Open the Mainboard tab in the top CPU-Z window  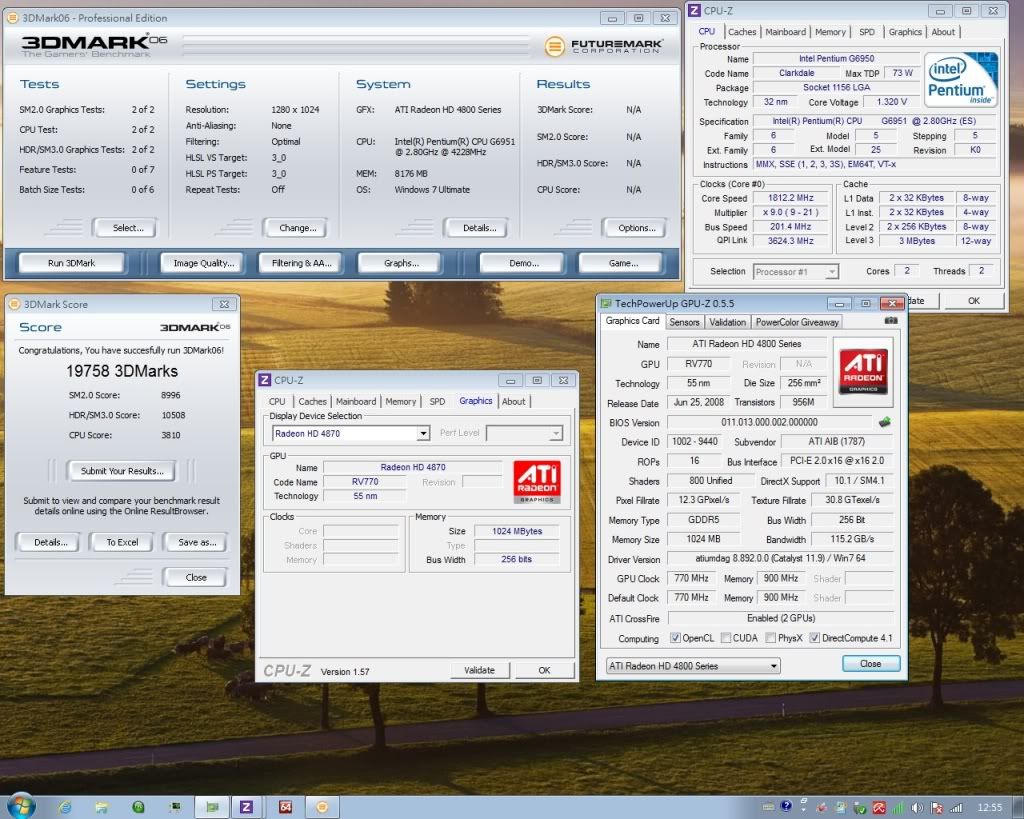(x=785, y=32)
